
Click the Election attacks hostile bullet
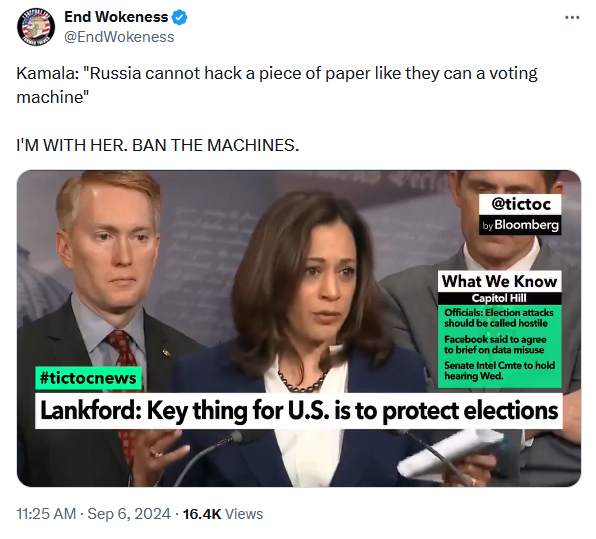click(499, 318)
